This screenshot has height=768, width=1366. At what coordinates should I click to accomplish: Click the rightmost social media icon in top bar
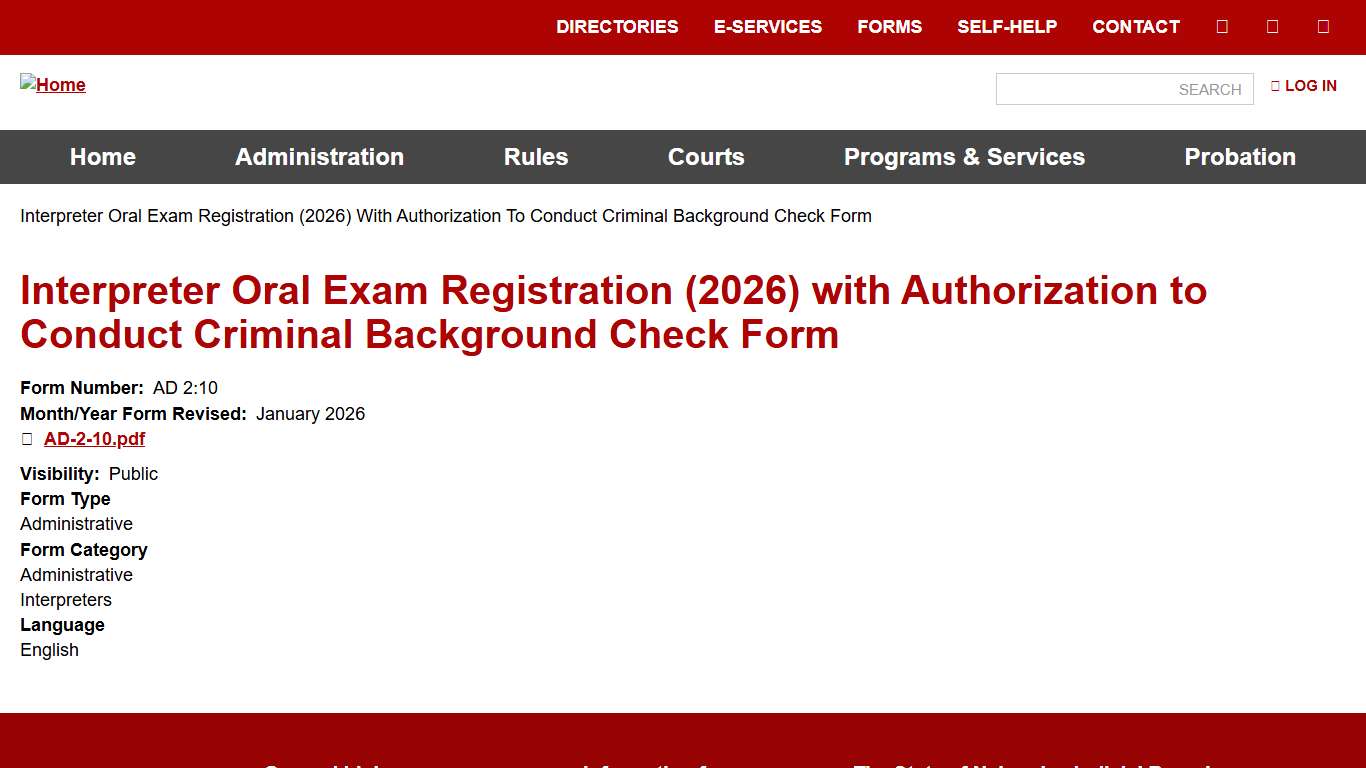pos(1322,26)
